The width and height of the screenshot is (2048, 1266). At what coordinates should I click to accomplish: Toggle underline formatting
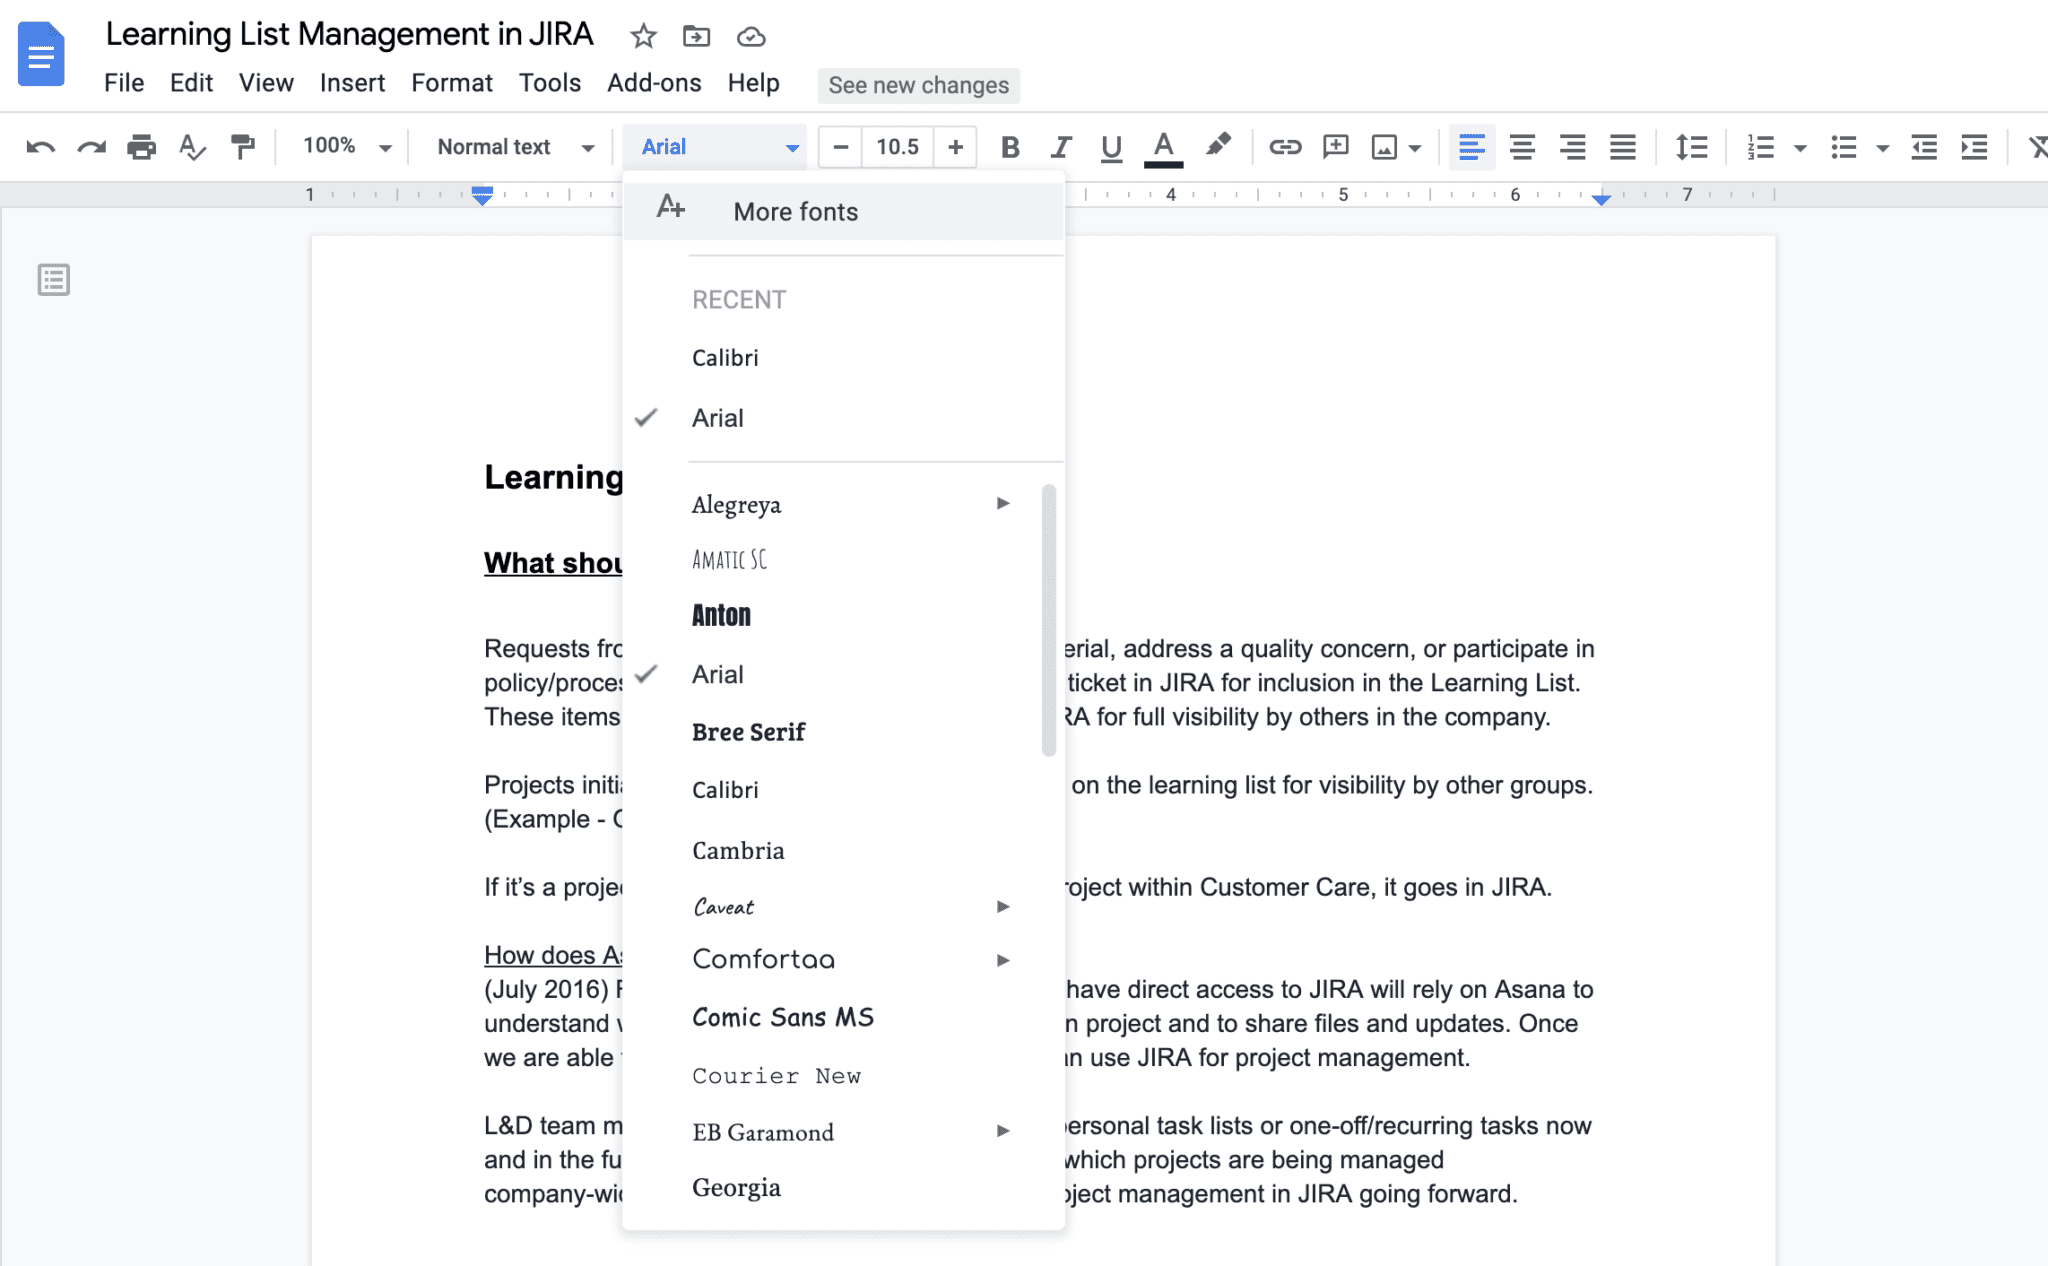tap(1110, 146)
